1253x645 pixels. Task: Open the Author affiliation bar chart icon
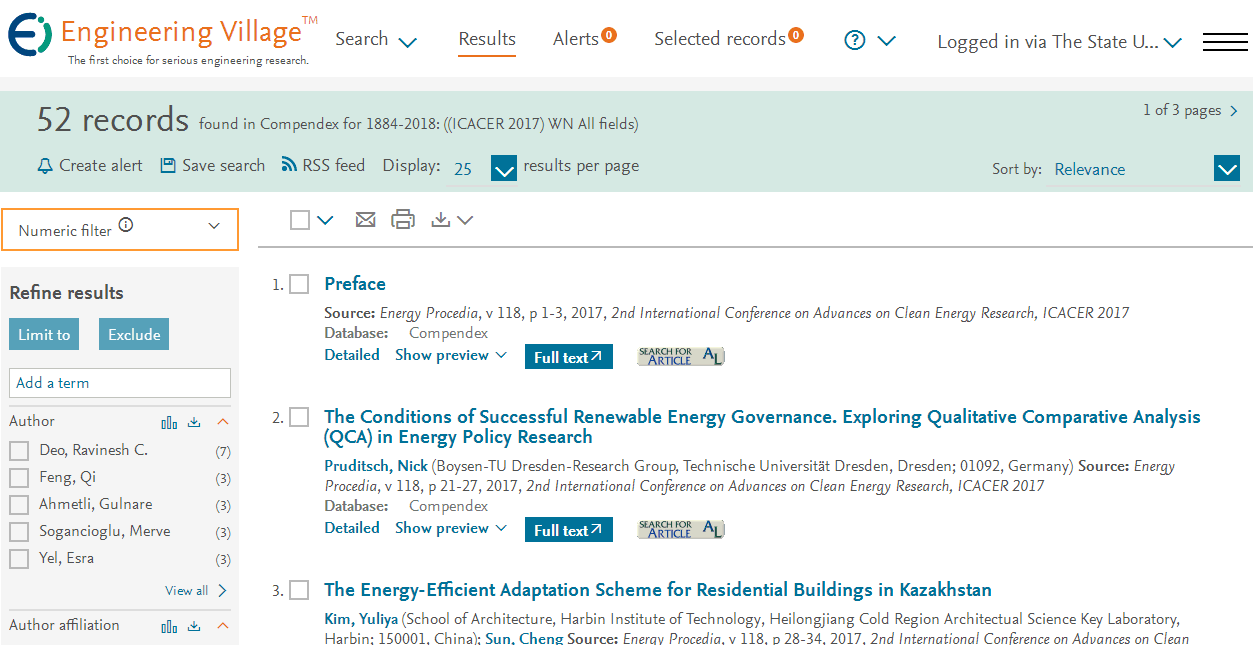(x=169, y=626)
